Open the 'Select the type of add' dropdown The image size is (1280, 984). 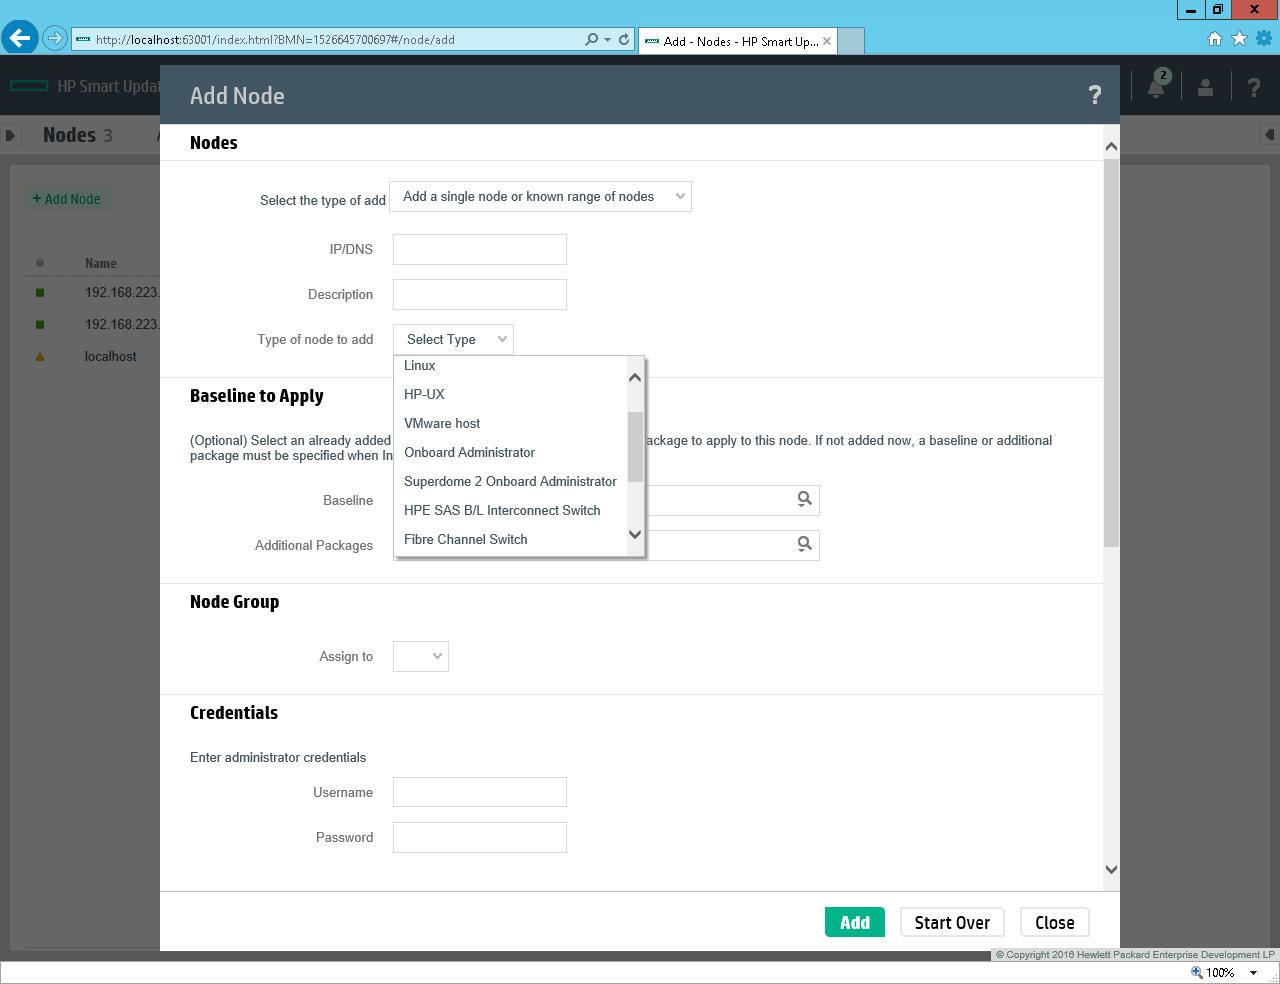pyautogui.click(x=540, y=197)
